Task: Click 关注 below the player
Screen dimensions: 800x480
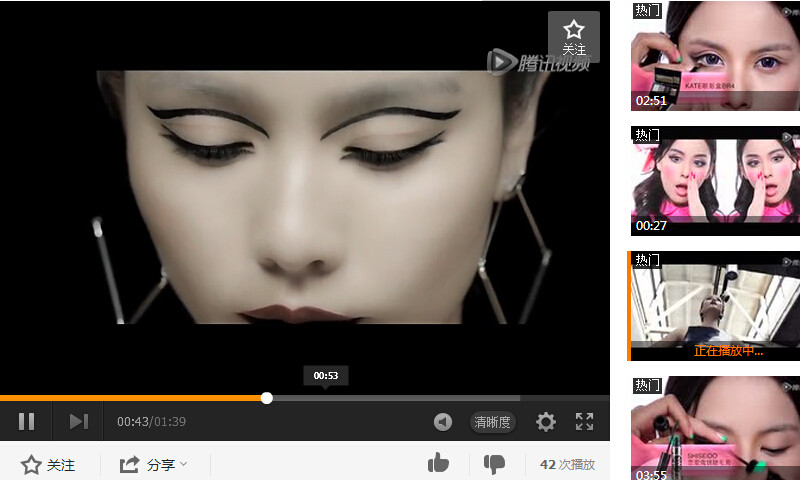Action: tap(48, 465)
